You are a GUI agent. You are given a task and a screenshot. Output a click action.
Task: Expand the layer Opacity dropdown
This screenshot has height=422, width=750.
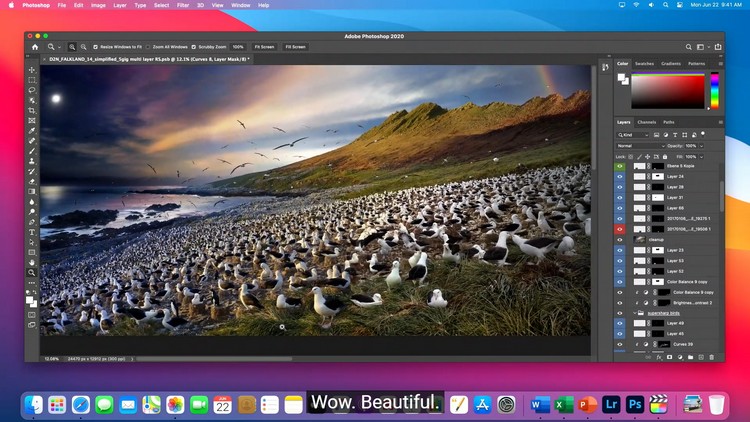(703, 146)
